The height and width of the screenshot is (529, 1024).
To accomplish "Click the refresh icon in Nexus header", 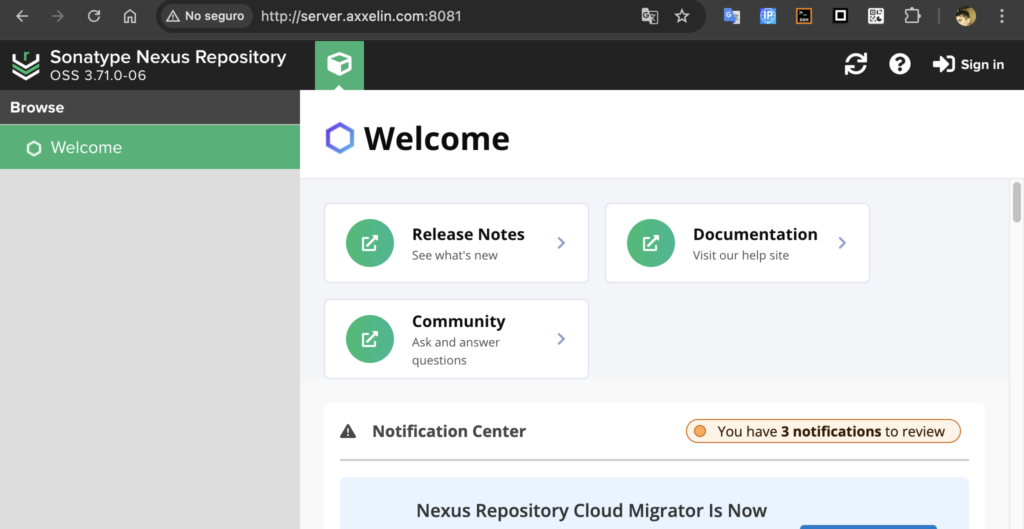I will [856, 65].
